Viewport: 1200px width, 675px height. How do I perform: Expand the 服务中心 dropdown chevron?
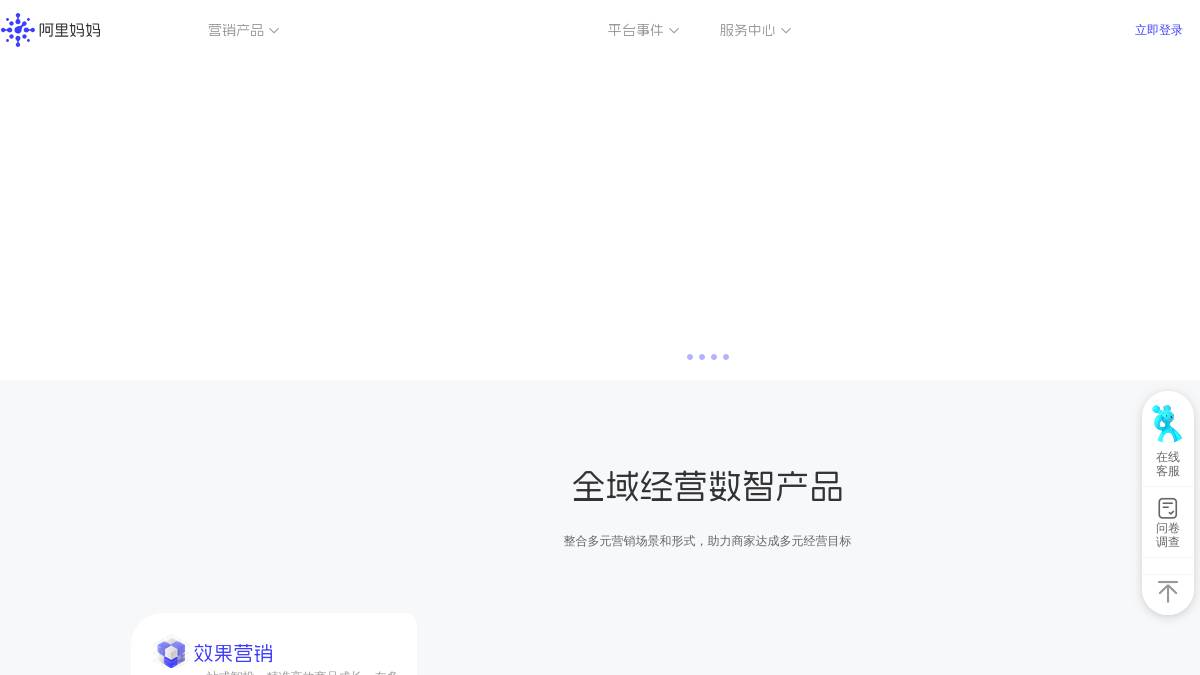pos(786,30)
